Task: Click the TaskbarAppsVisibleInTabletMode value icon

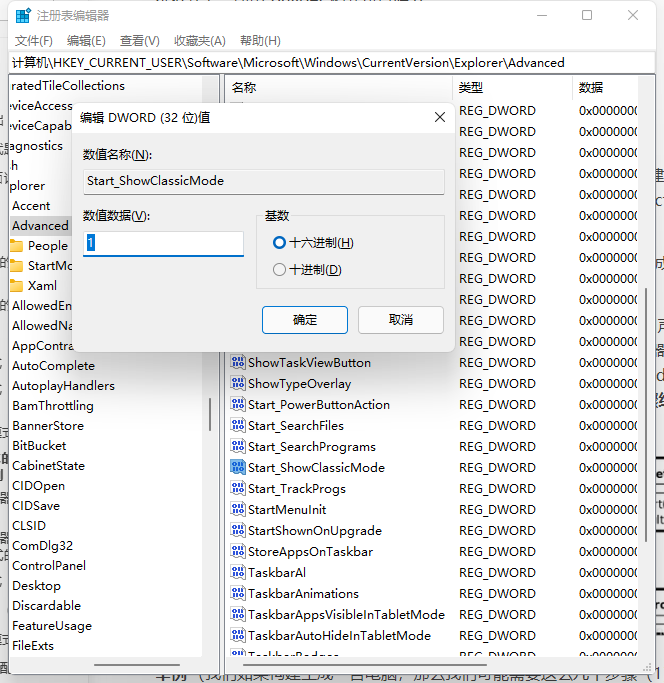Action: (x=238, y=615)
